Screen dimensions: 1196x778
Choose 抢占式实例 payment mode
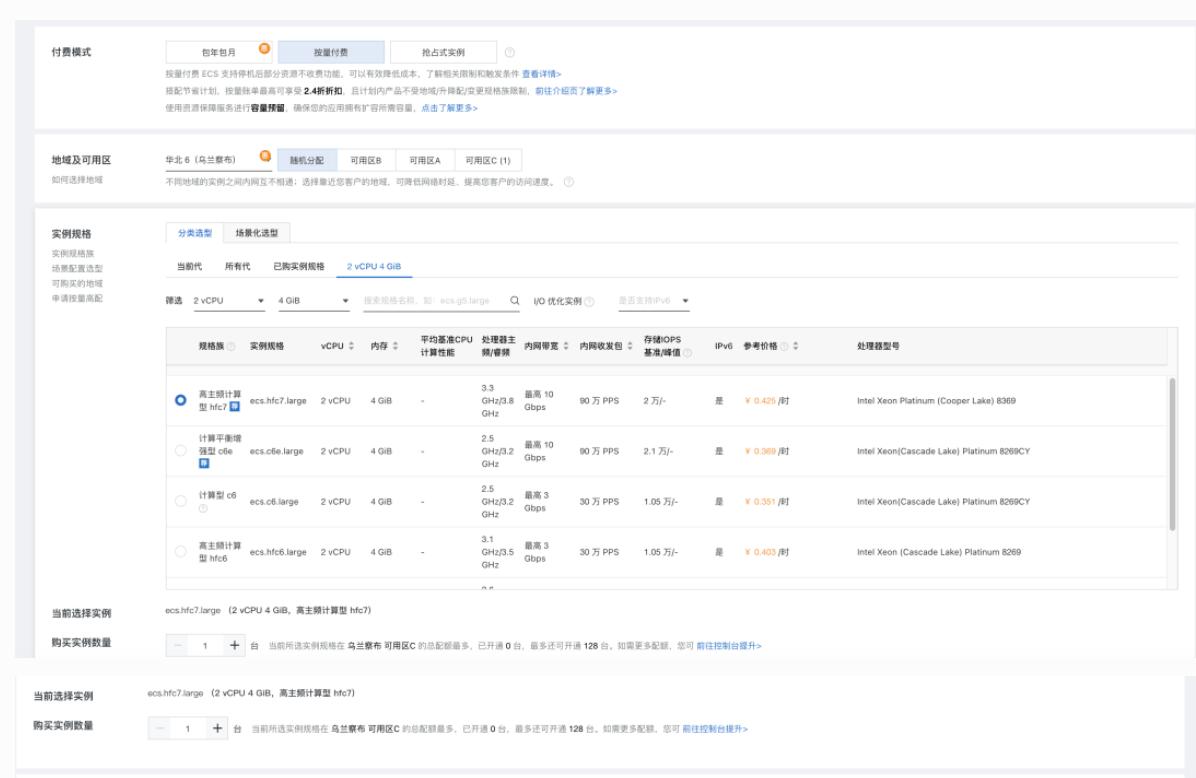coord(443,53)
